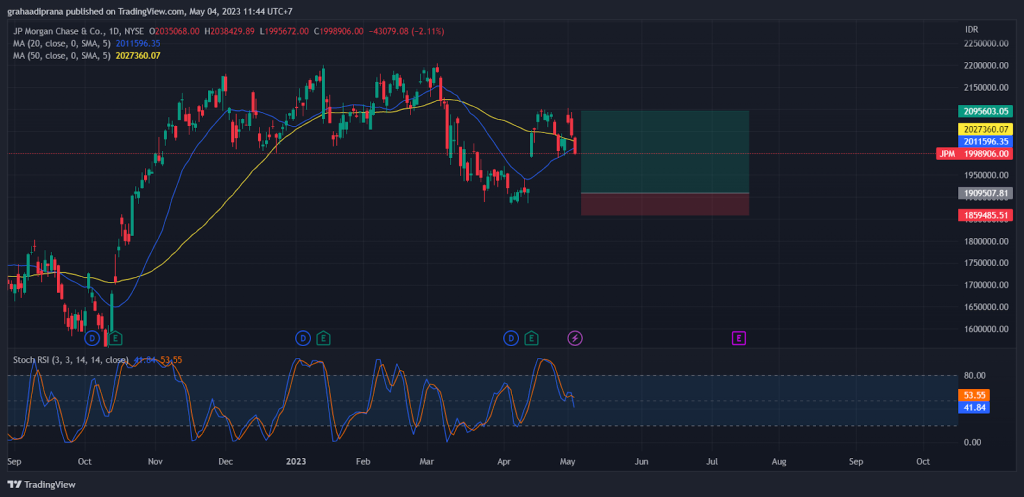Click the blue MA 20 value 2011596.35 in legend
The width and height of the screenshot is (1024, 497).
(138, 43)
